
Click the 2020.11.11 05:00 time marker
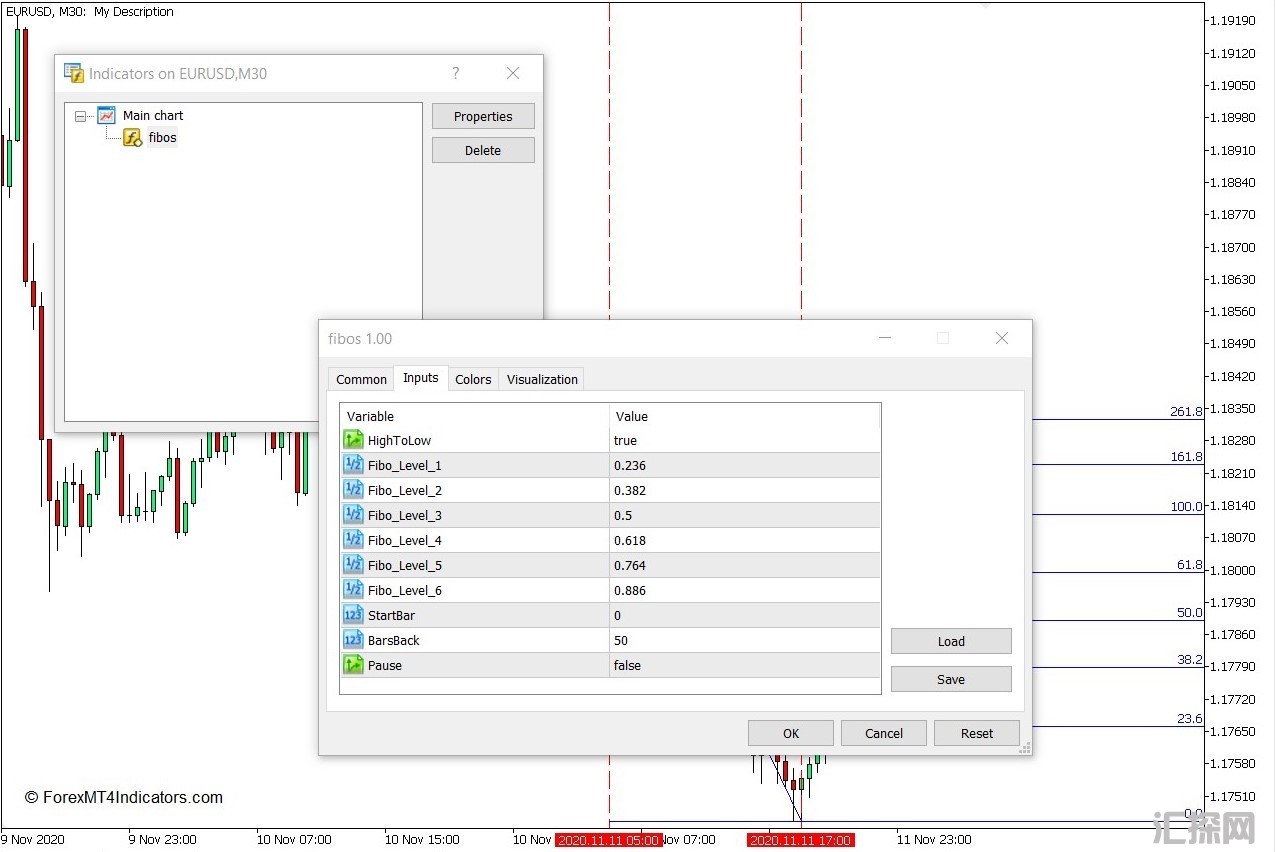[x=609, y=840]
